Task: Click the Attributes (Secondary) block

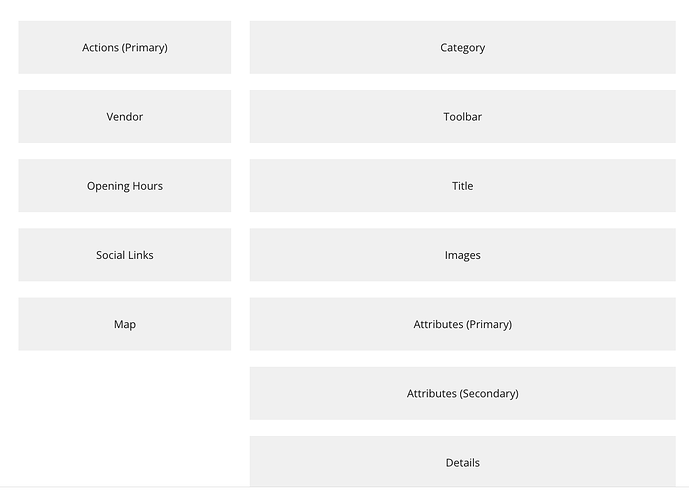Action: pyautogui.click(x=463, y=393)
